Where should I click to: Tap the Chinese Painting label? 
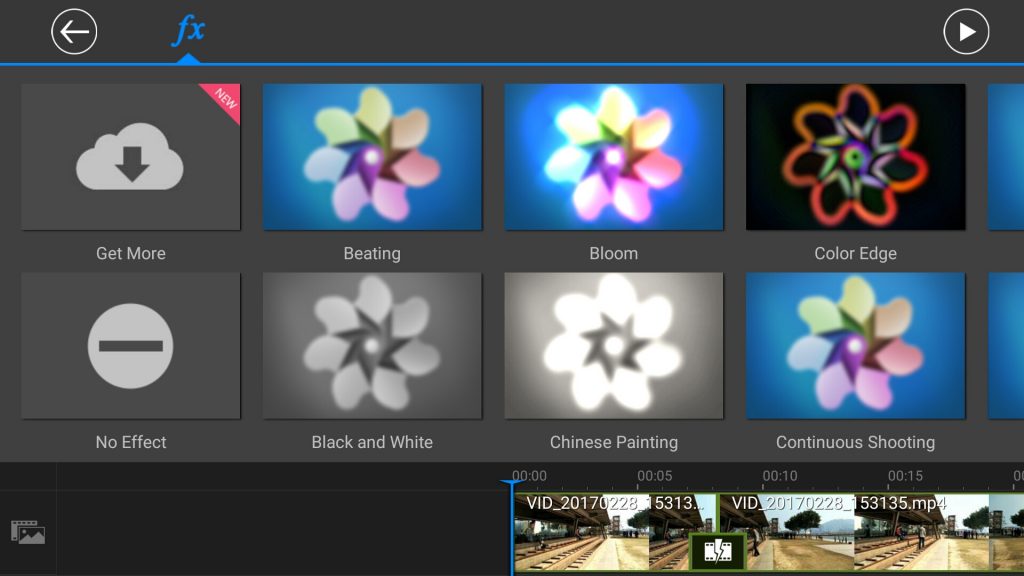tap(614, 442)
